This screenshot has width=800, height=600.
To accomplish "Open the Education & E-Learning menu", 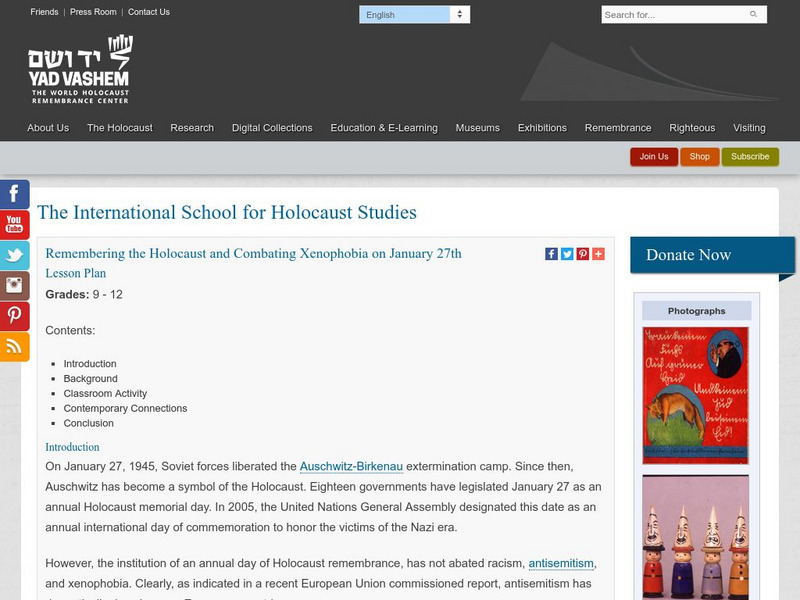I will pyautogui.click(x=385, y=128).
